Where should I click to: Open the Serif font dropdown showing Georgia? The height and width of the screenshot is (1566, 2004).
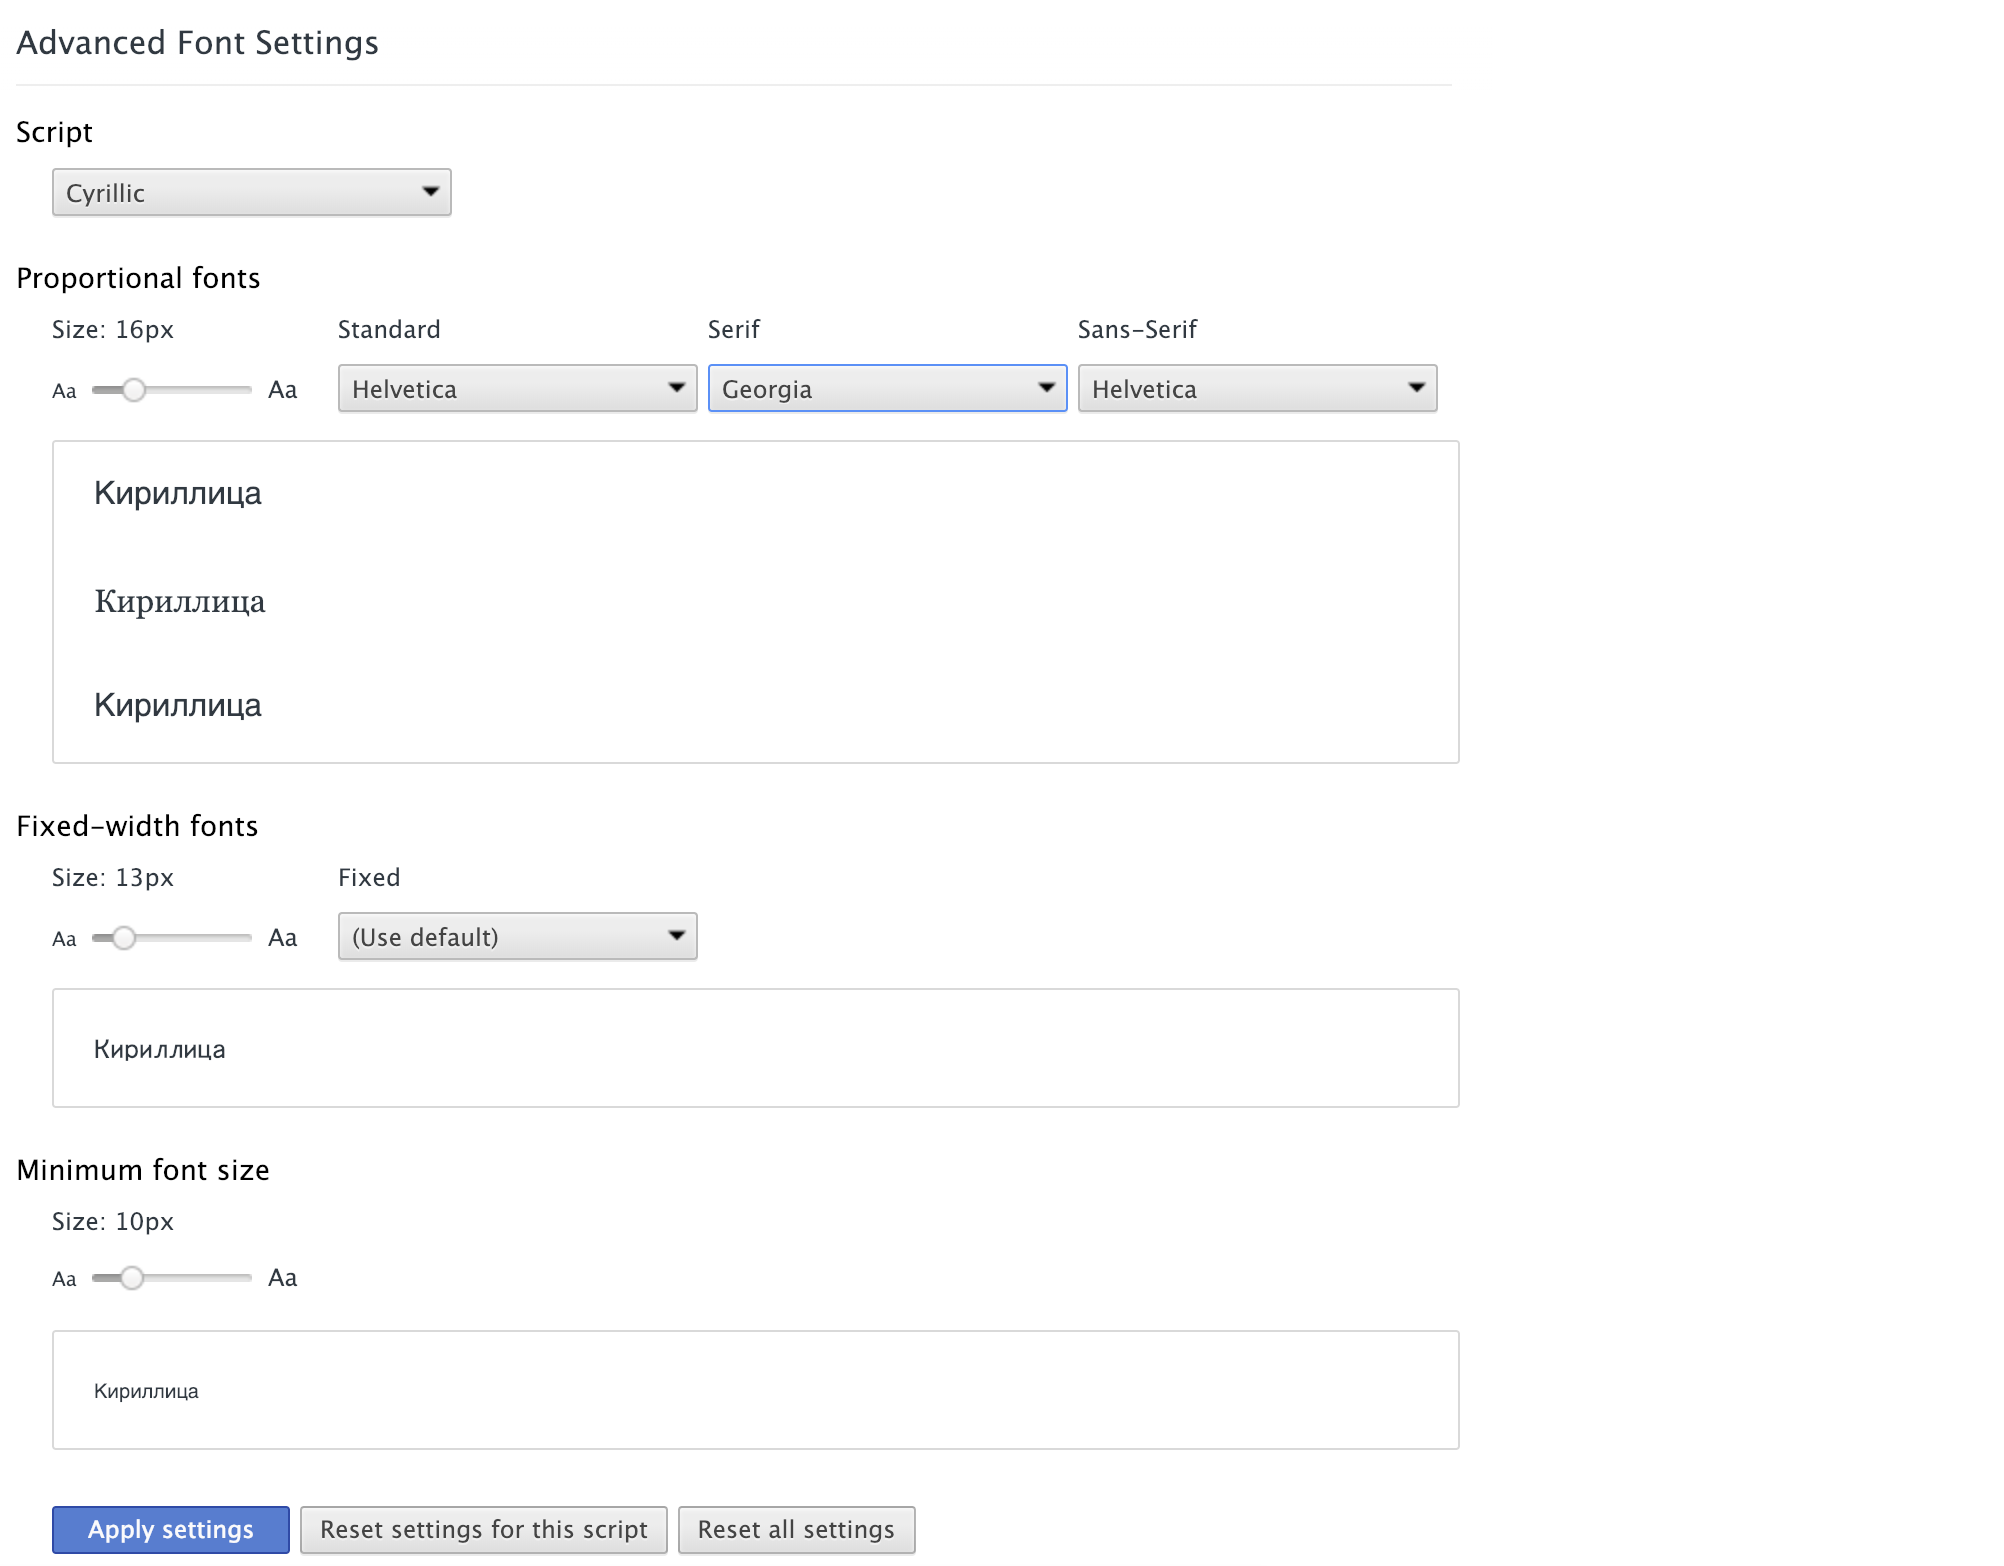[888, 388]
